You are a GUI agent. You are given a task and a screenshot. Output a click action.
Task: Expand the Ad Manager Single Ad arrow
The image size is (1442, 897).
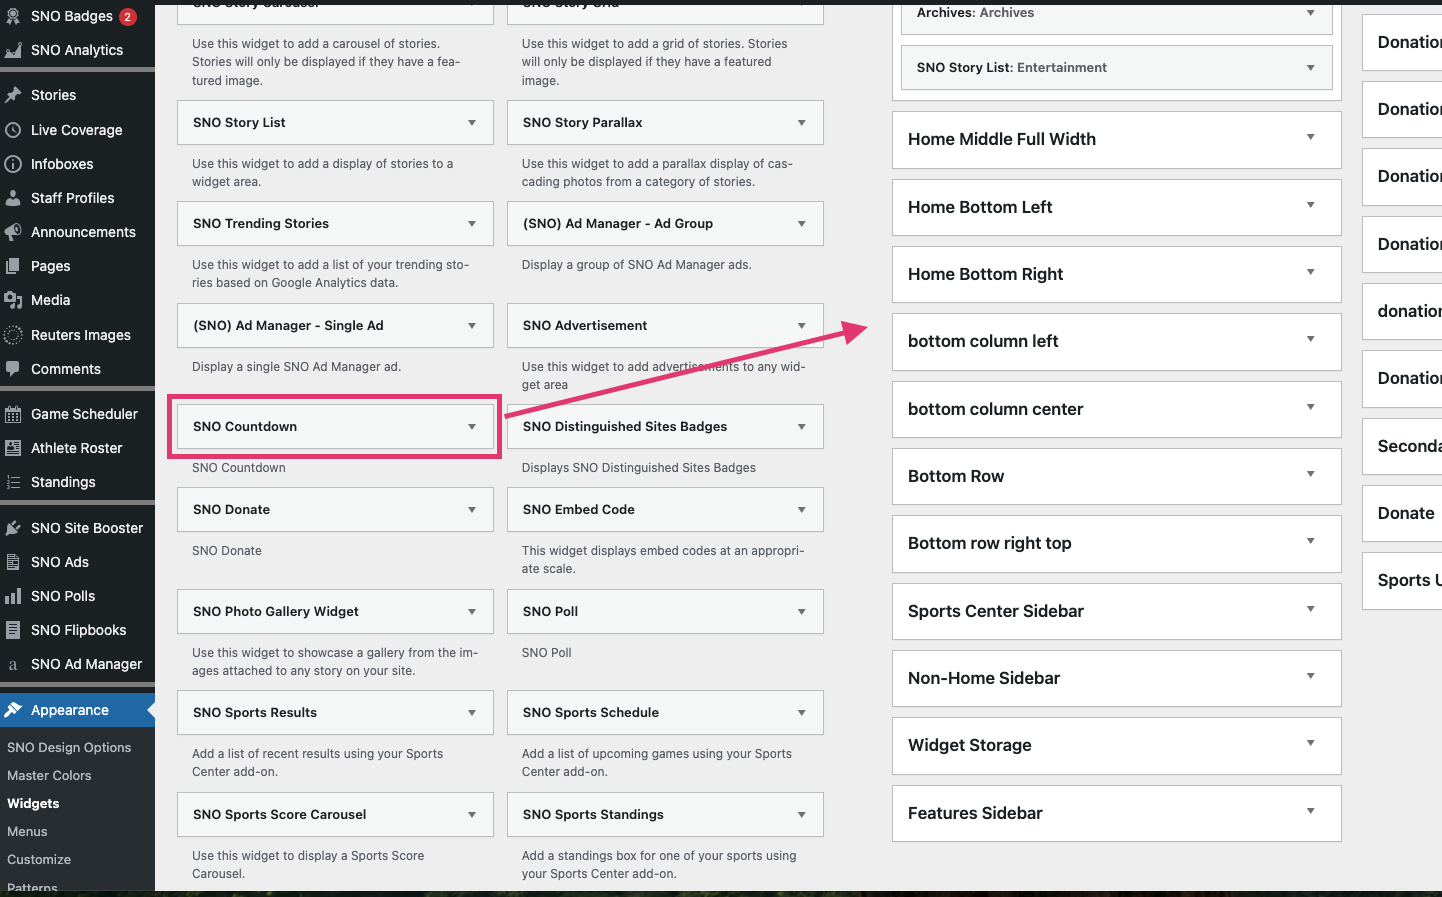click(x=472, y=326)
